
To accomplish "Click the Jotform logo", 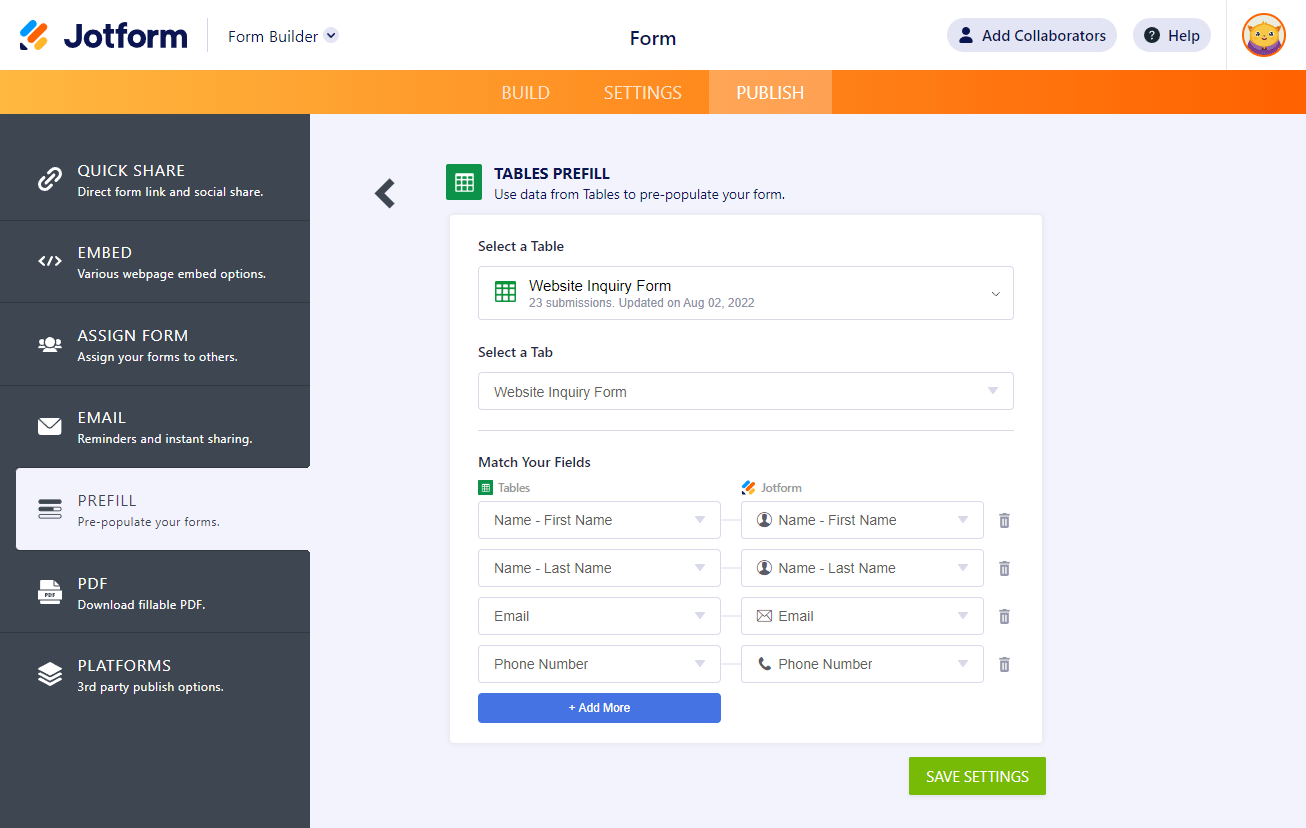I will (103, 36).
